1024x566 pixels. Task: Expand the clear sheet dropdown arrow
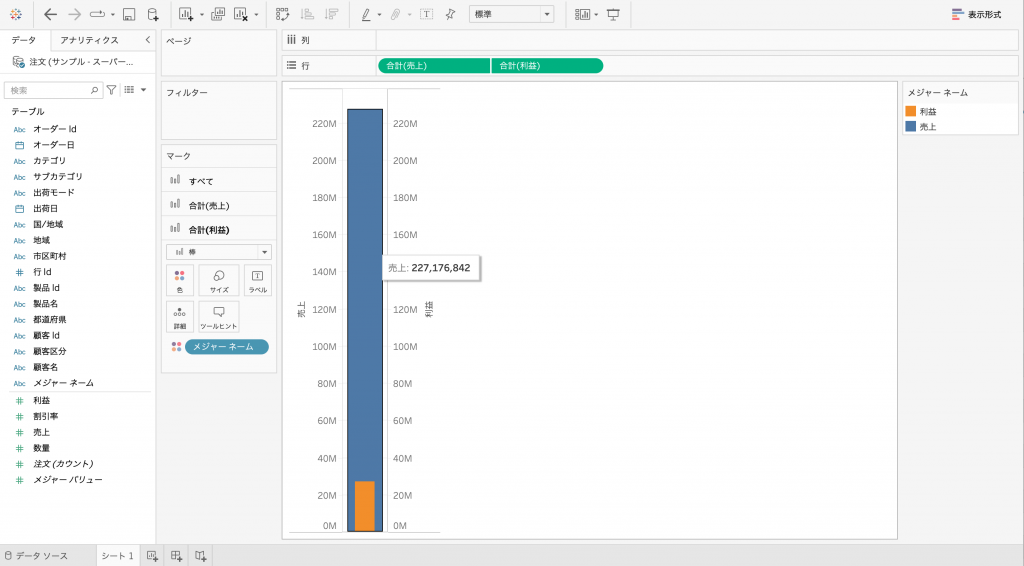tap(256, 15)
